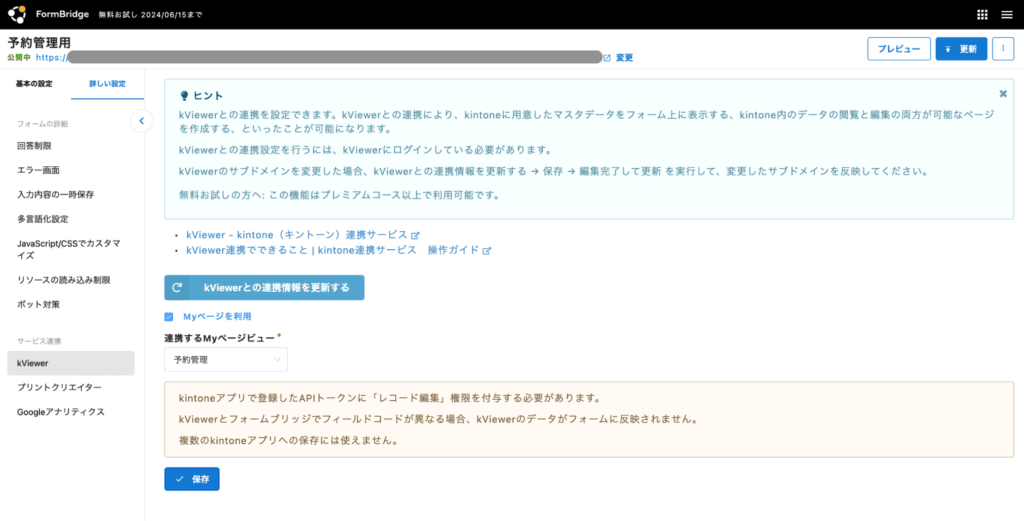Click the ヒント heading text
Image resolution: width=1024 pixels, height=521 pixels.
208,96
